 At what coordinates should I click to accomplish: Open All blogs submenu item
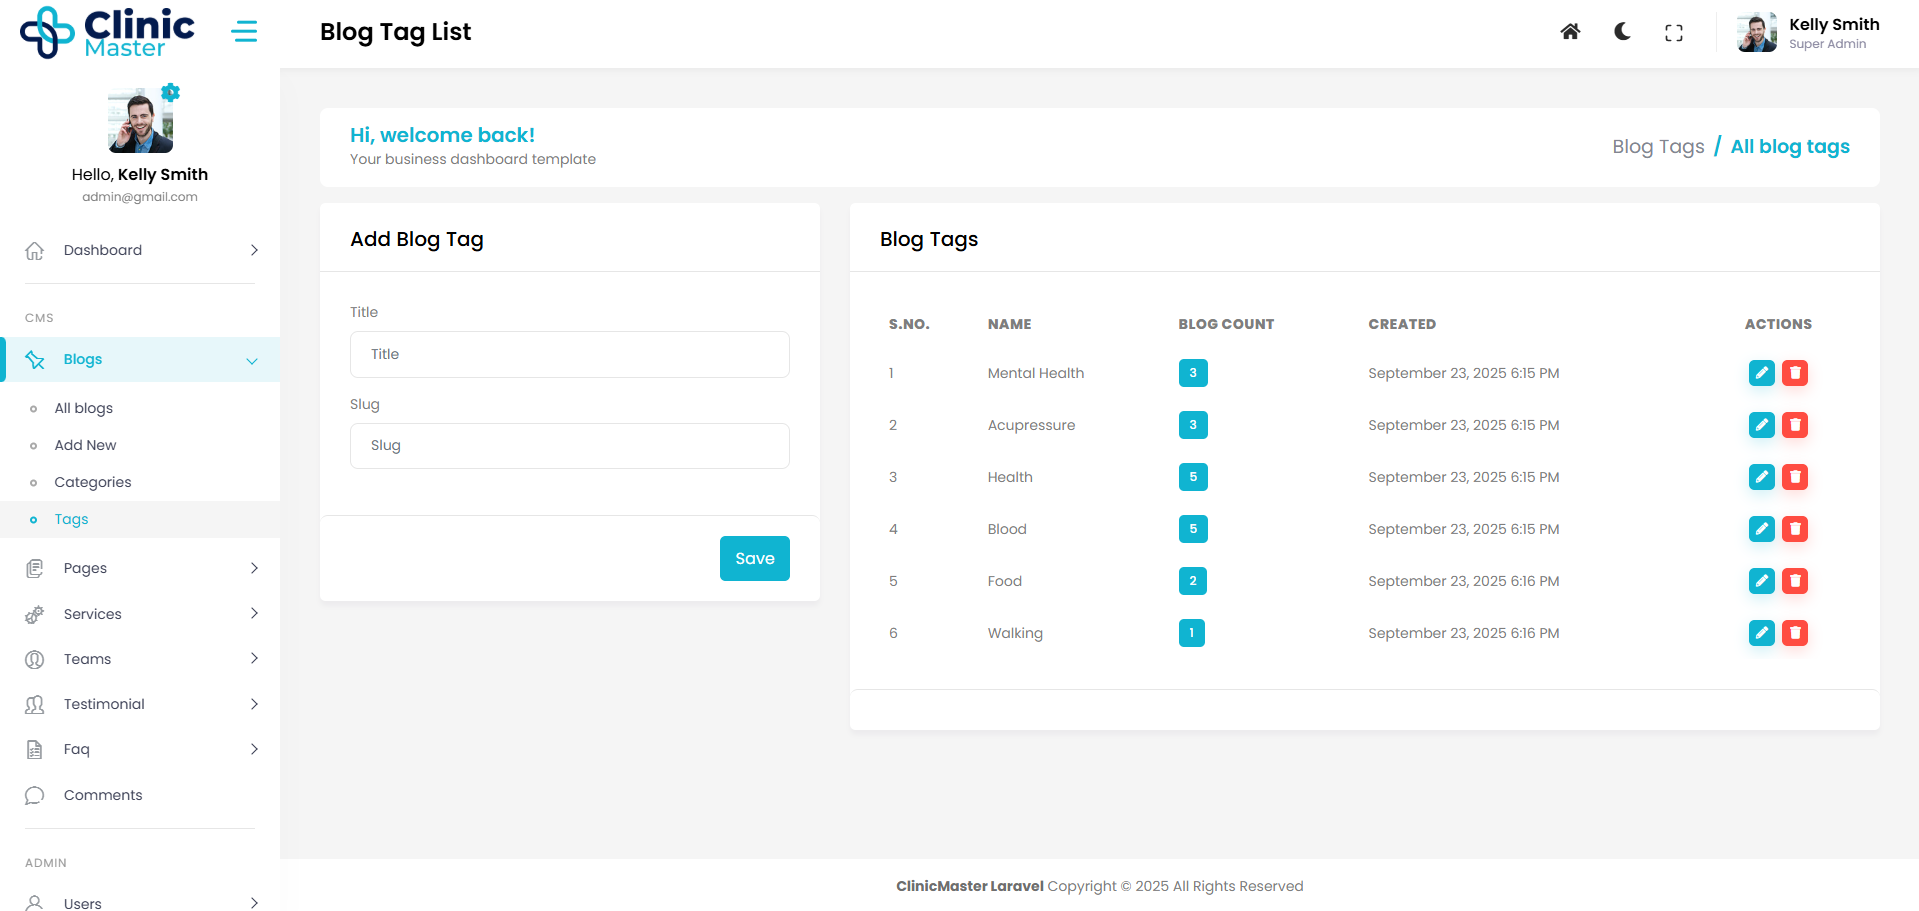click(x=84, y=408)
